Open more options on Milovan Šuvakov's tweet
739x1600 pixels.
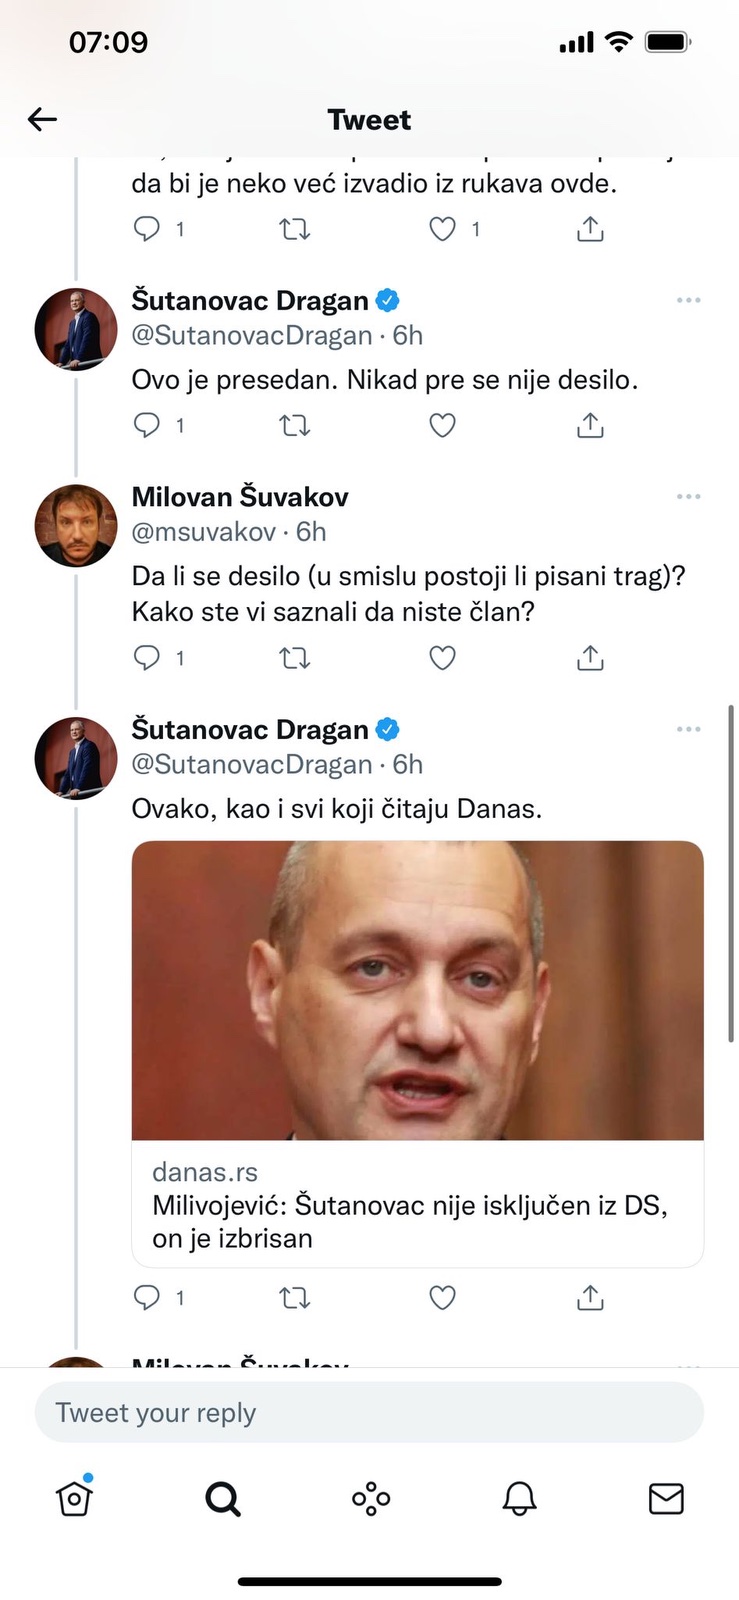(x=688, y=497)
